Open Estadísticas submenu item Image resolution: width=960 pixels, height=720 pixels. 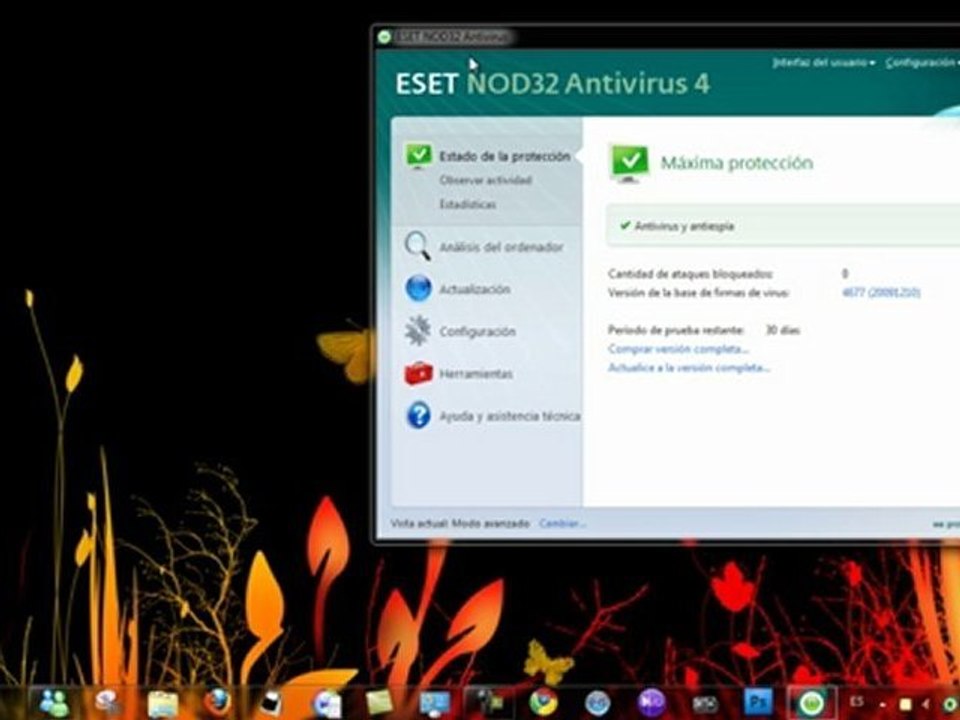(468, 204)
